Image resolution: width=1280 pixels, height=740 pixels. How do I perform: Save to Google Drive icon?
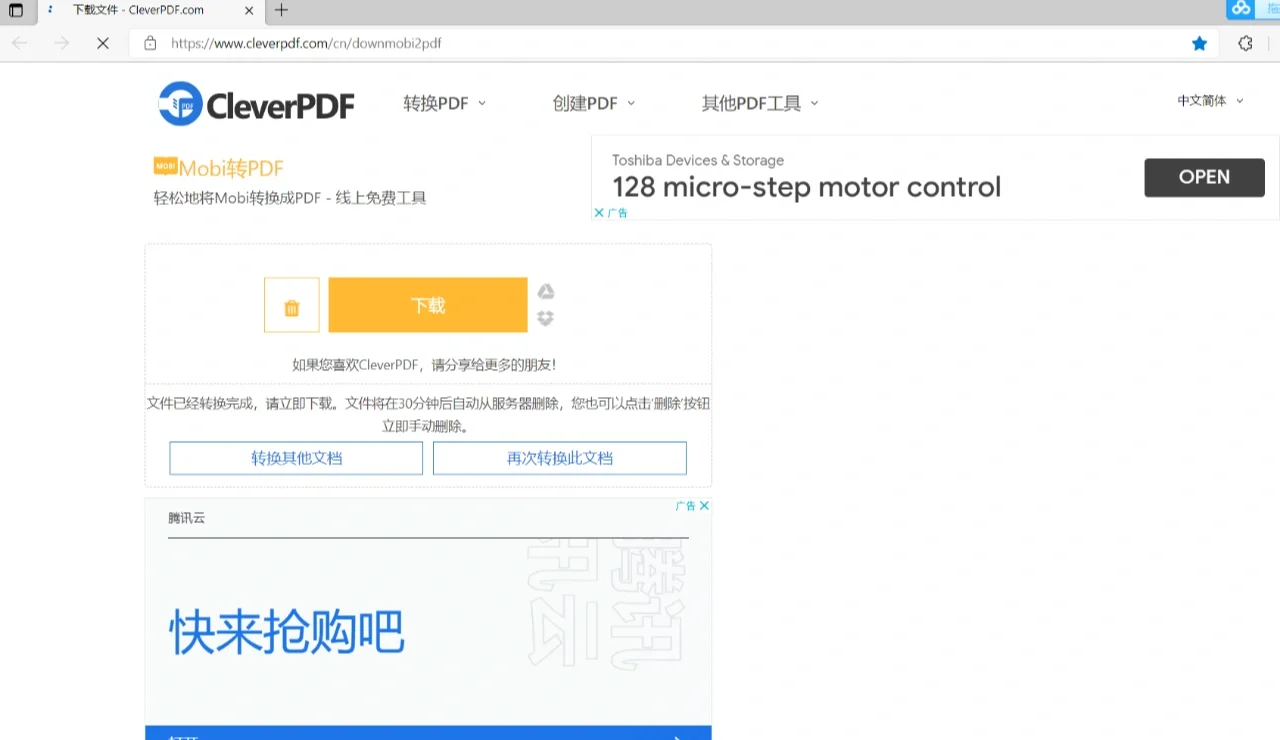pos(546,292)
